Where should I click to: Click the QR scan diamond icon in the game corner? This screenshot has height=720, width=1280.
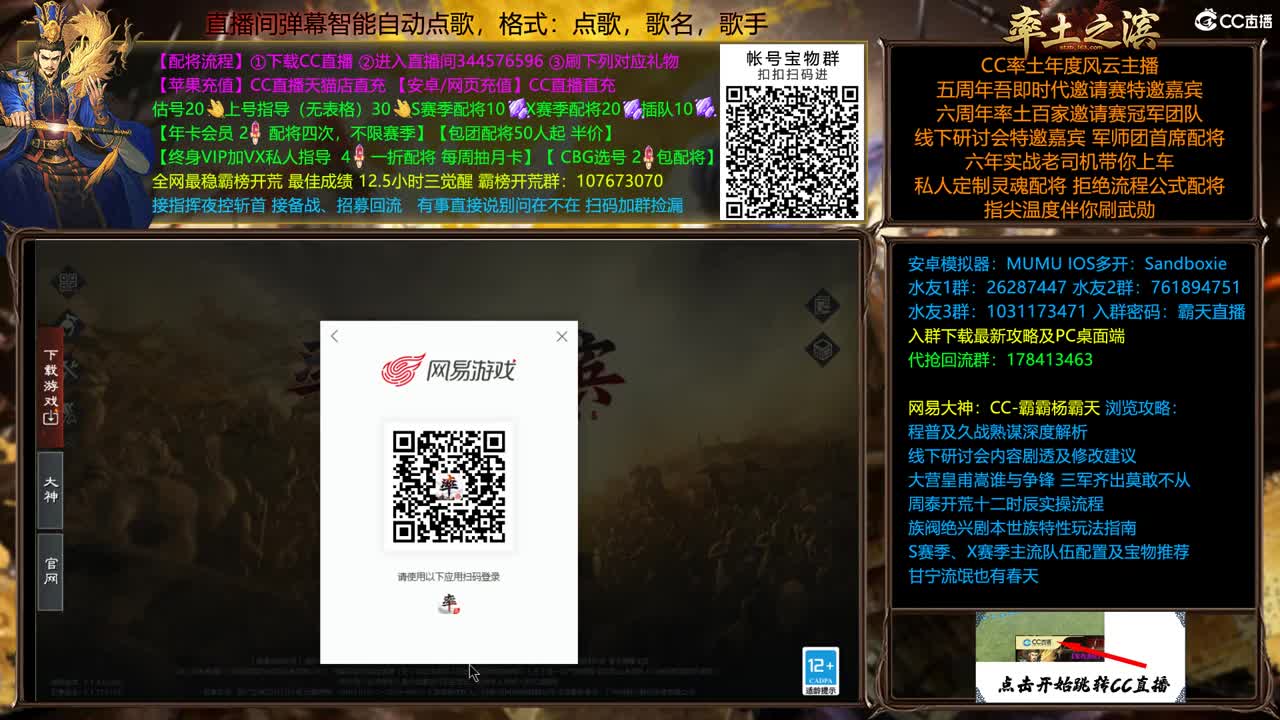(68, 282)
